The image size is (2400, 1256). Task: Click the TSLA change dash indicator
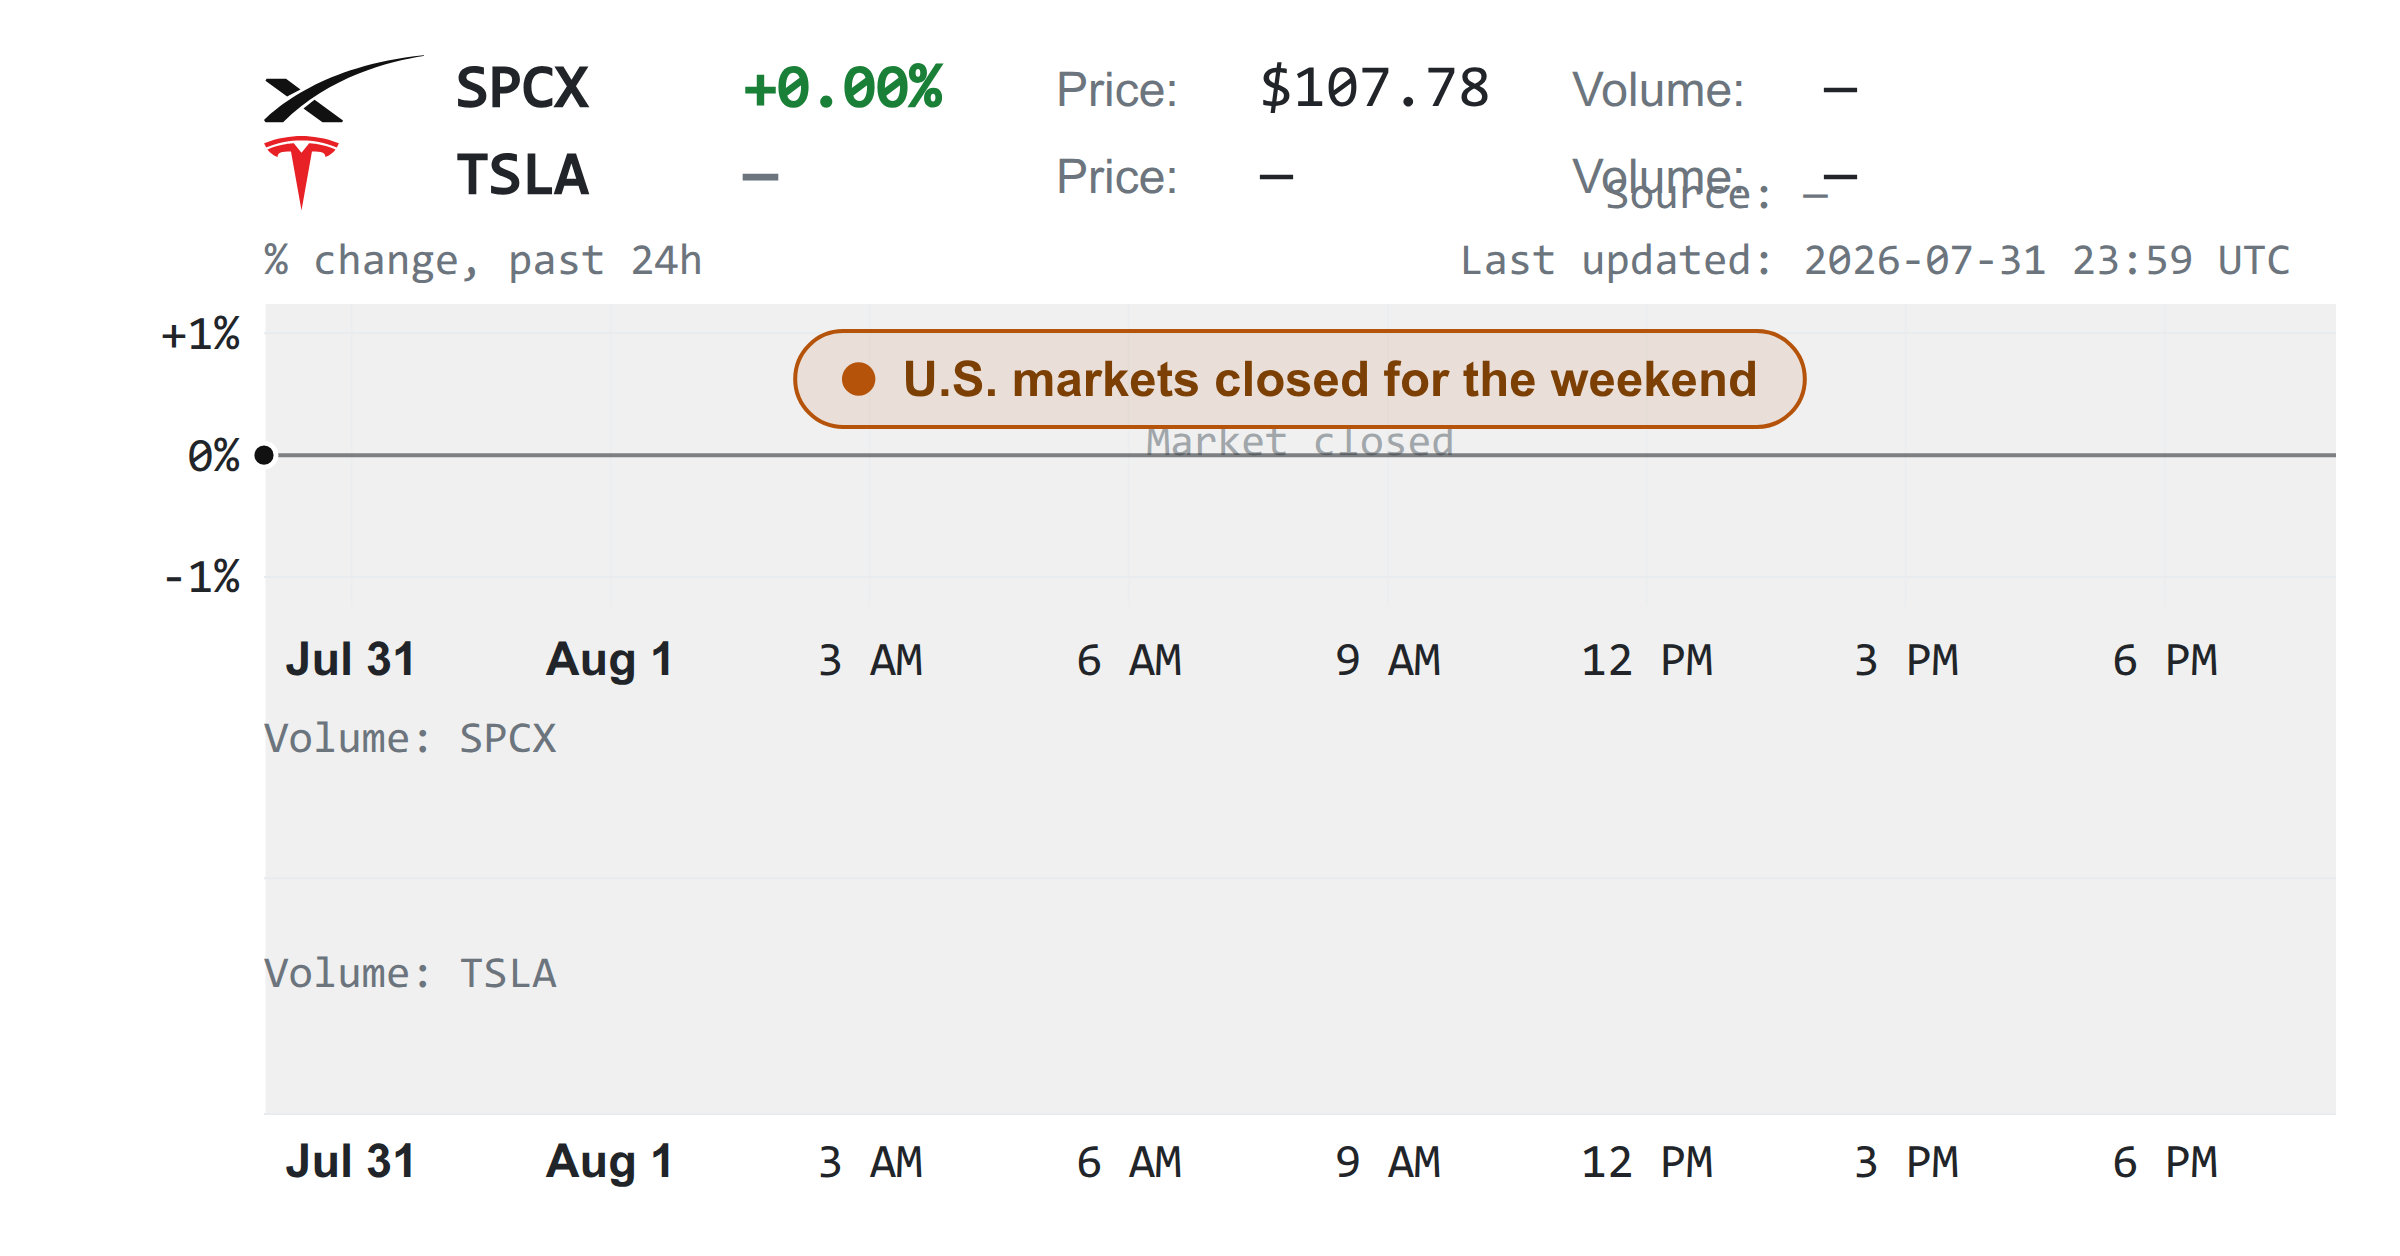(760, 177)
